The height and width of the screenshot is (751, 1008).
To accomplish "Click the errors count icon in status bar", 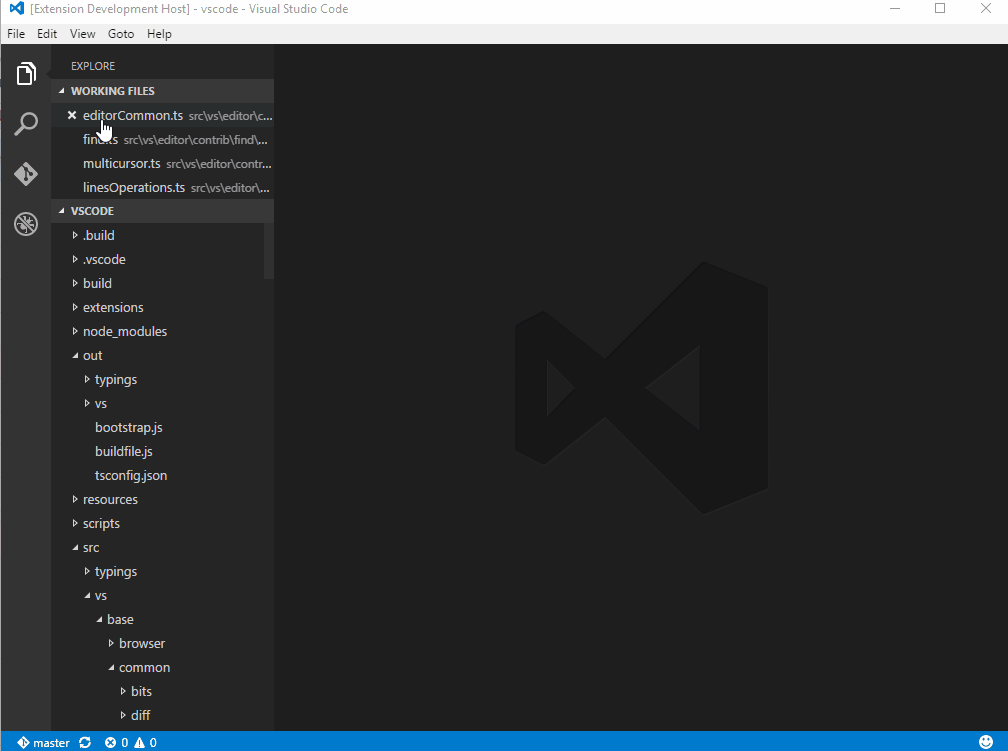I will pos(111,743).
